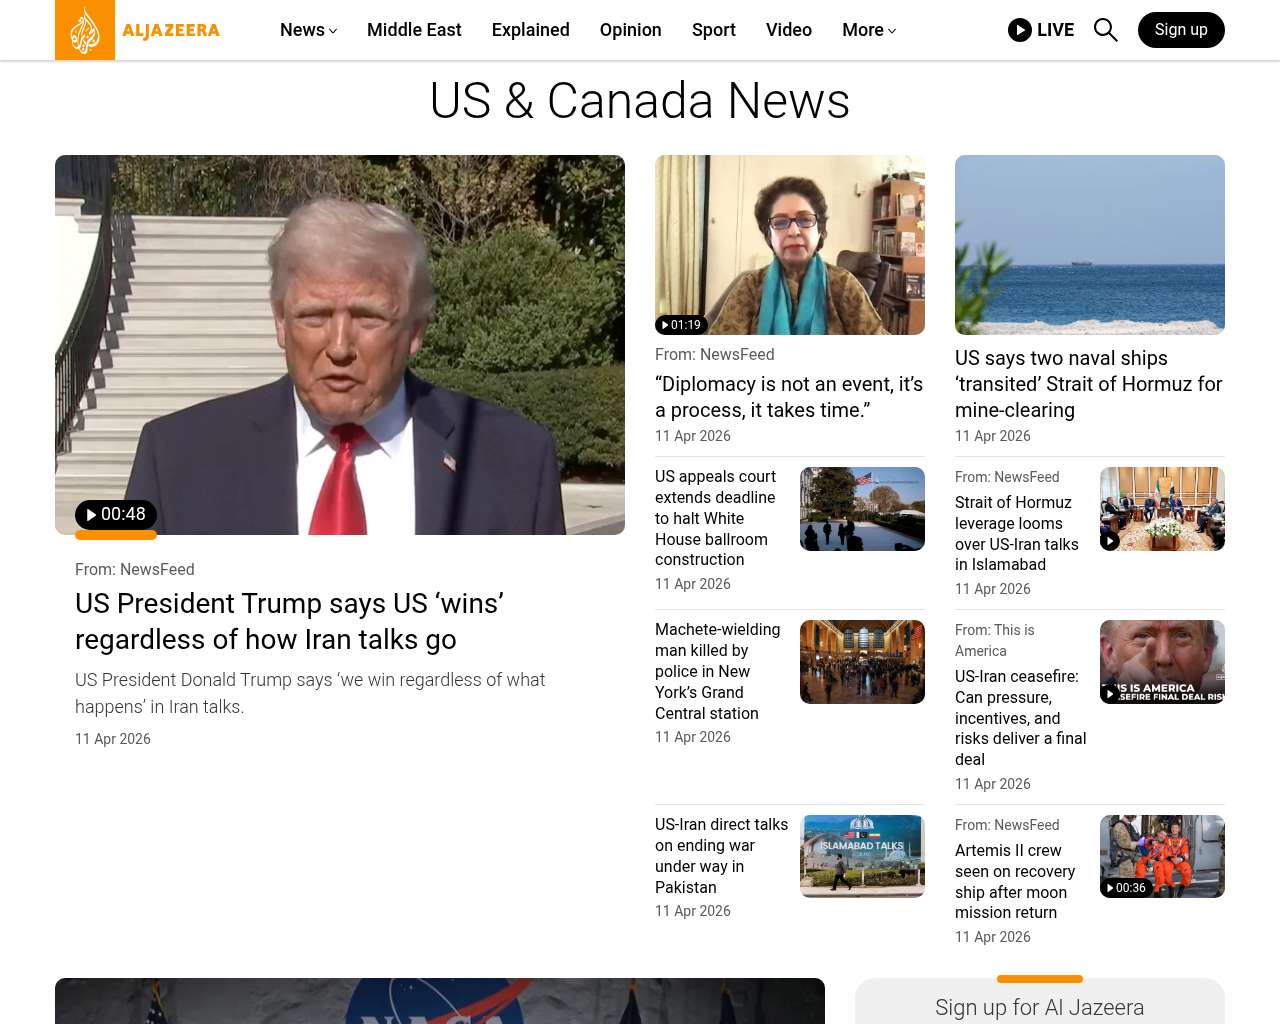Click 'Sign up for Al Jazeera' newsletter heading
This screenshot has height=1024, width=1280.
1040,1007
